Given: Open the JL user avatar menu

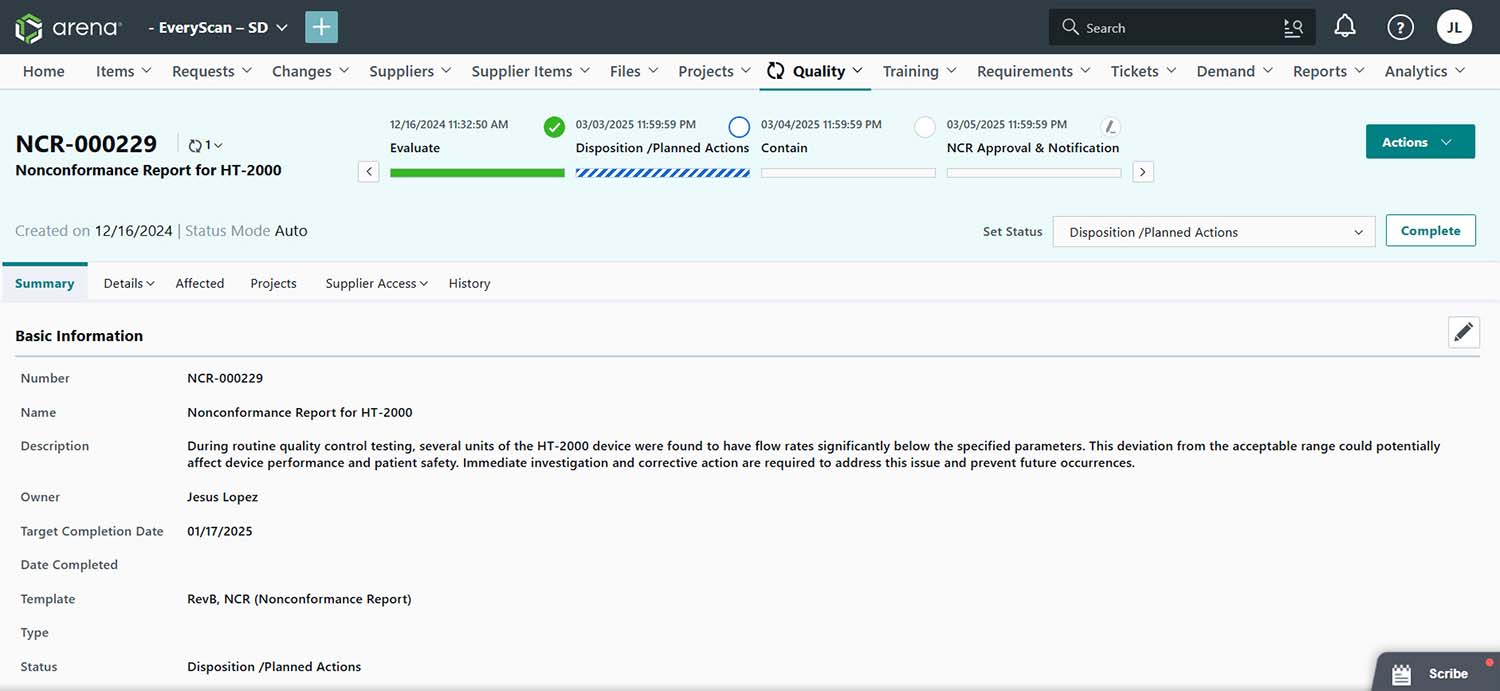Looking at the screenshot, I should point(1454,27).
